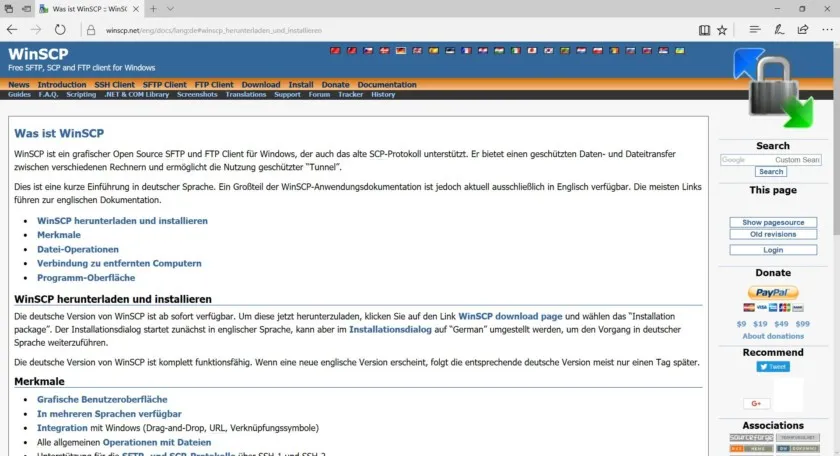Switch language via the Italian flag
The width and height of the screenshot is (840, 456).
(x=515, y=50)
